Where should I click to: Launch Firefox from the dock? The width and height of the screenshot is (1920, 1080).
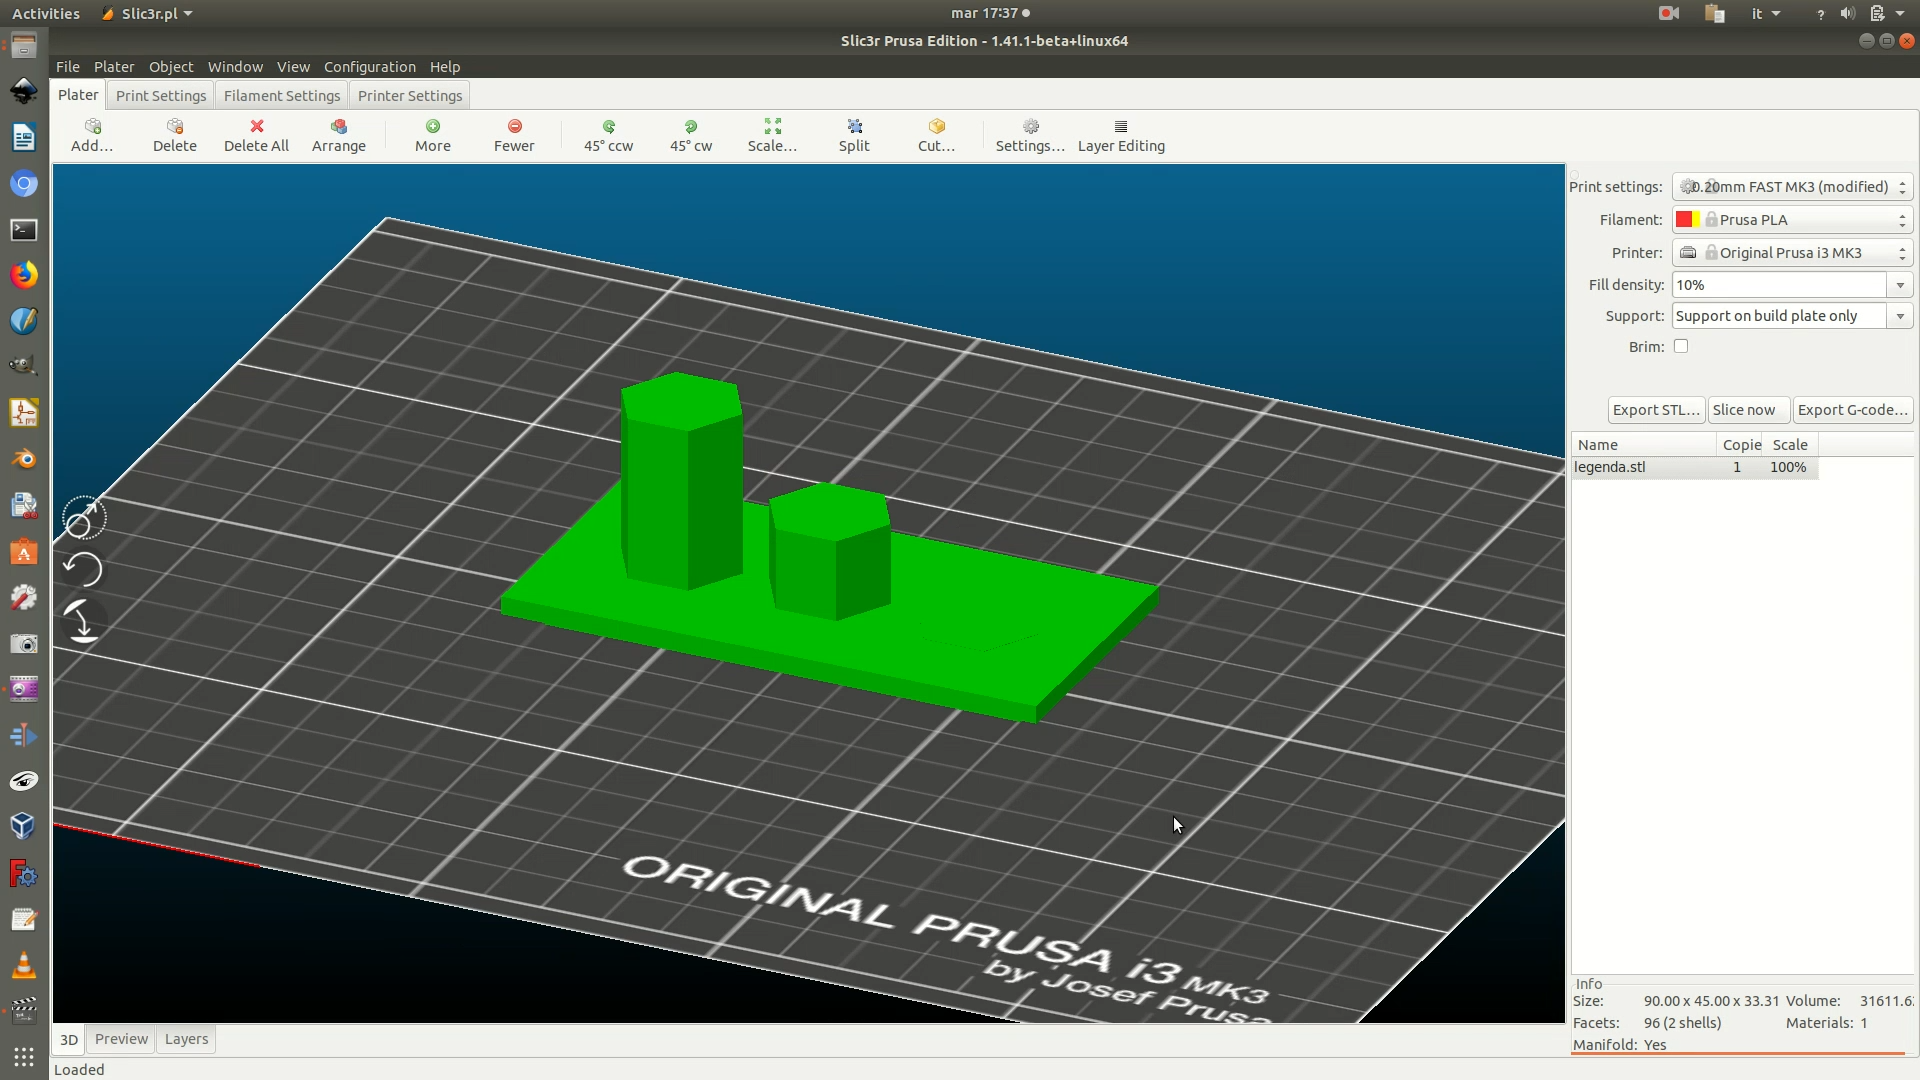[24, 275]
